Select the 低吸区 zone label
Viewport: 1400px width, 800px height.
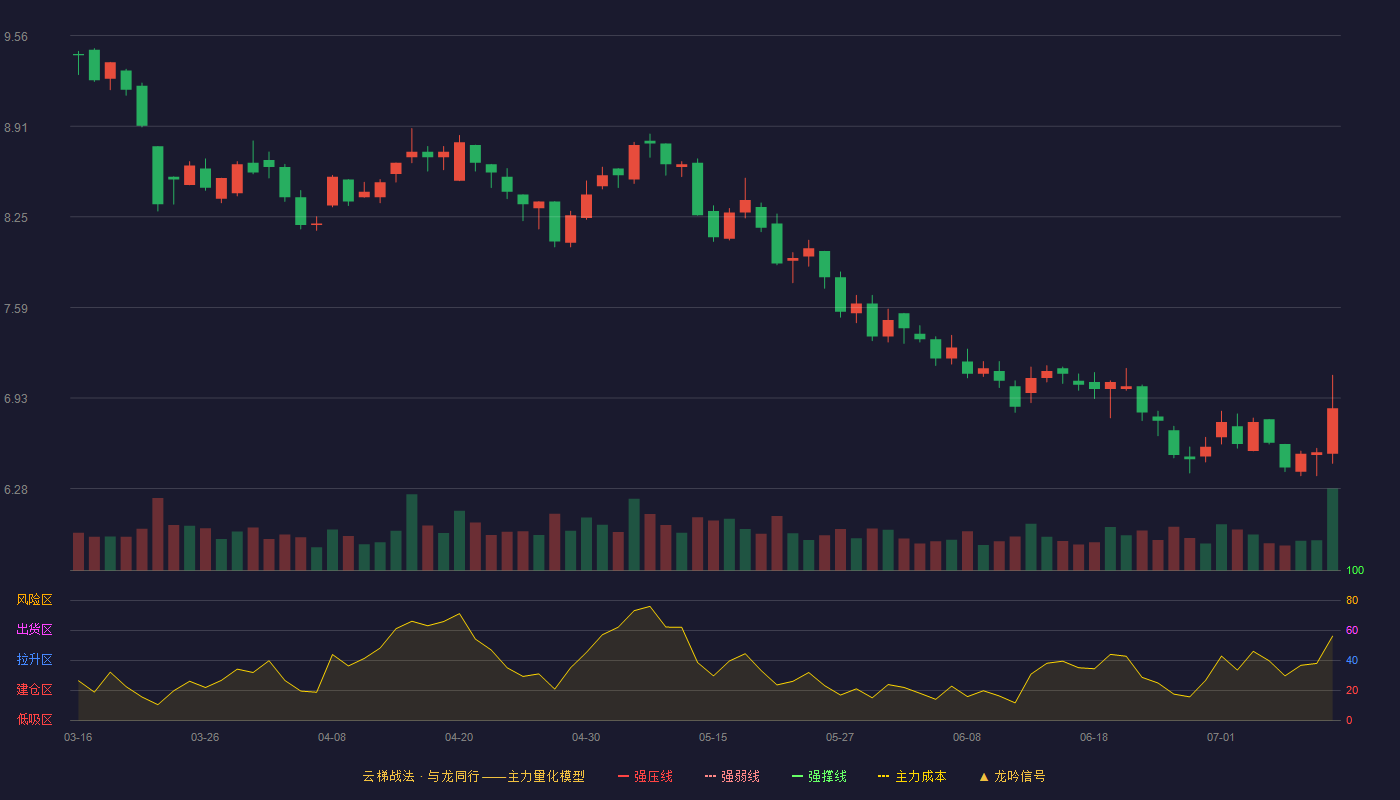(x=34, y=720)
